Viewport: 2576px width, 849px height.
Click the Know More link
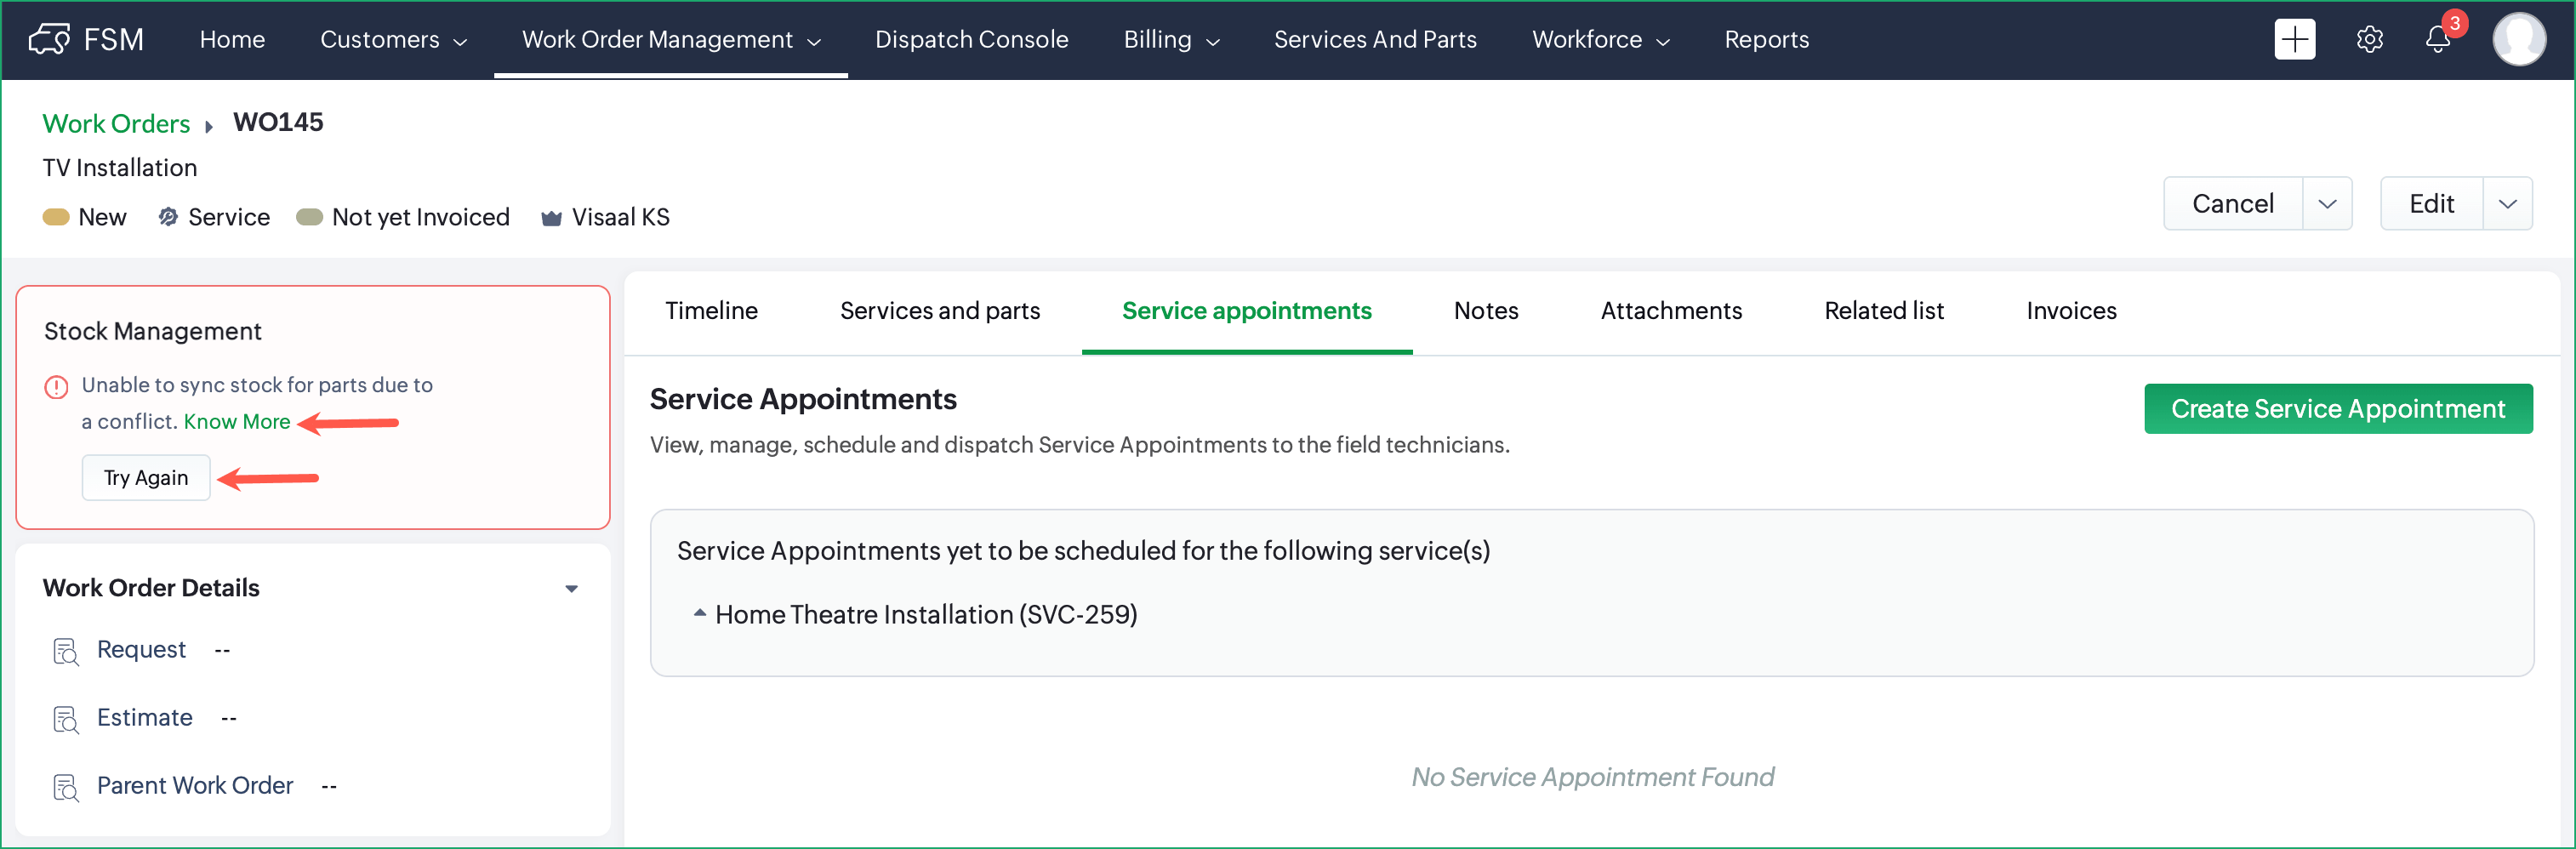click(237, 422)
